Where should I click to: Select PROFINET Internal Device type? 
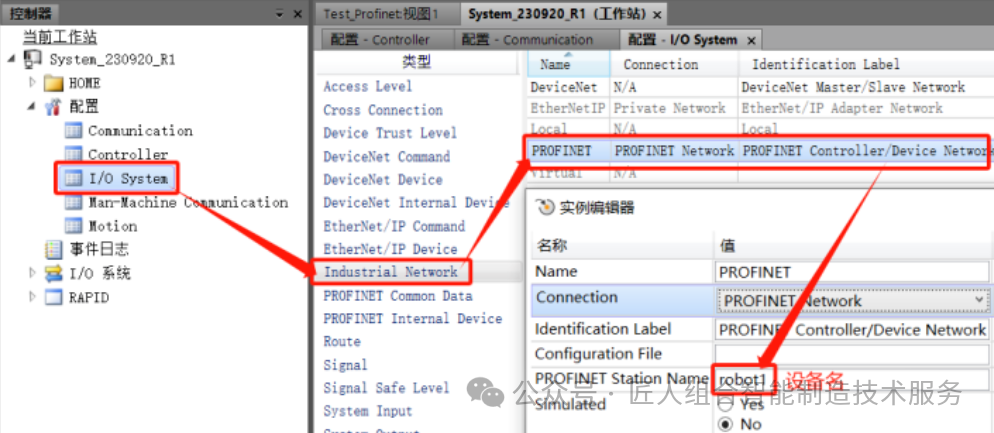(x=412, y=319)
